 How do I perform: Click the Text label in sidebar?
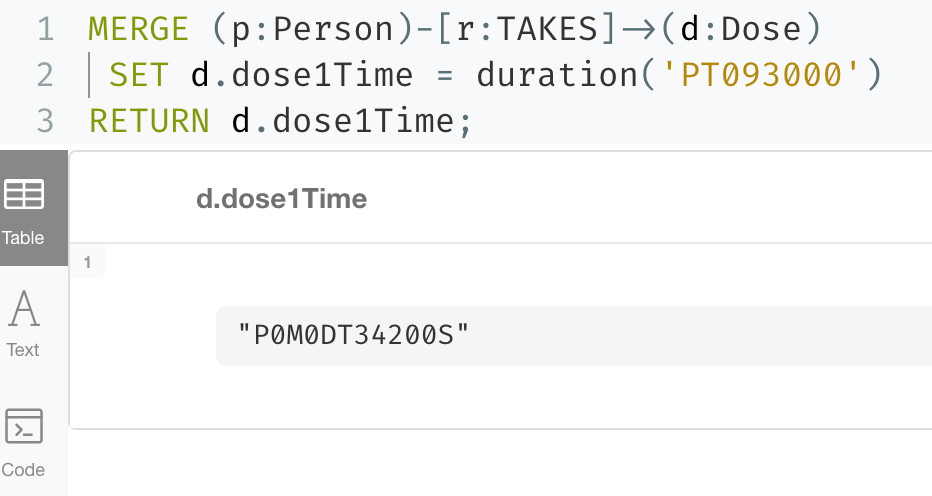click(23, 350)
